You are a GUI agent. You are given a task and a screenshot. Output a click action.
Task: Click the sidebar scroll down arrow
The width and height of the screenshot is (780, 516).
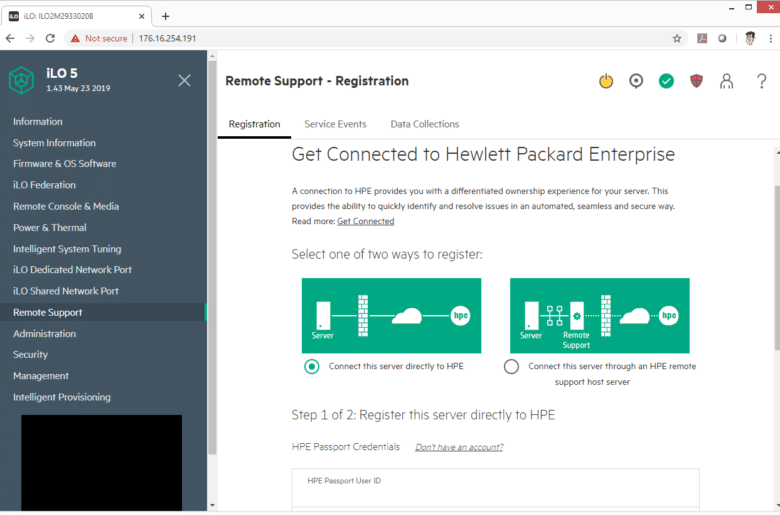212,506
